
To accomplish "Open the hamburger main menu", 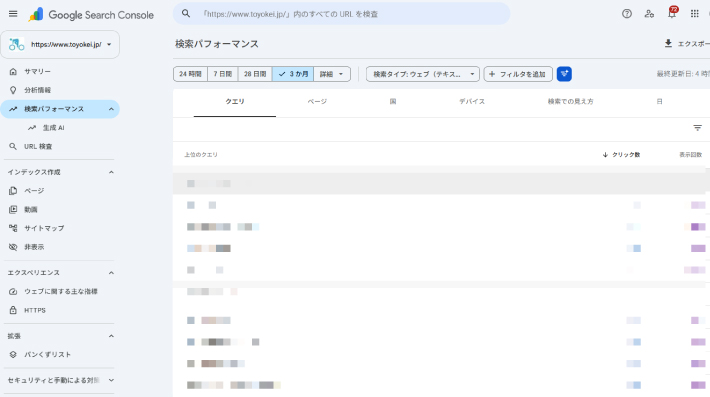I will (x=13, y=14).
